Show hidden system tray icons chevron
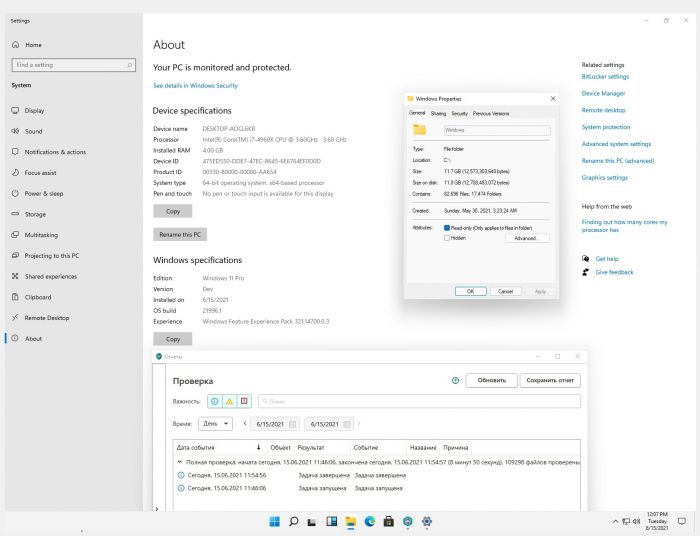Screen dimensions: 700x536 pyautogui.click(x=615, y=521)
